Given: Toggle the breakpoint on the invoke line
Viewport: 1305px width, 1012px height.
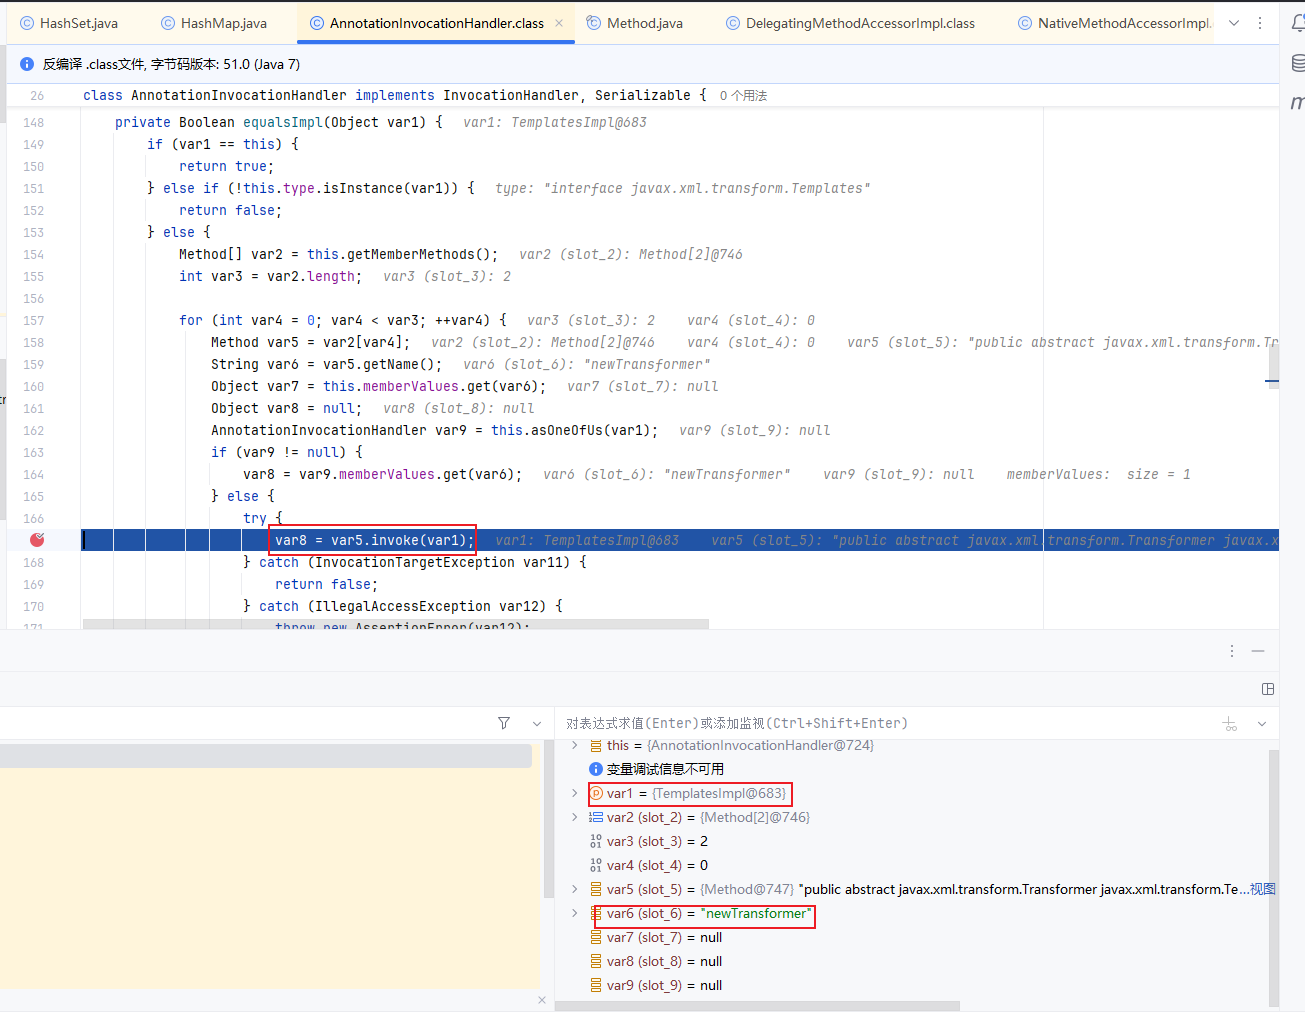Looking at the screenshot, I should click(37, 540).
